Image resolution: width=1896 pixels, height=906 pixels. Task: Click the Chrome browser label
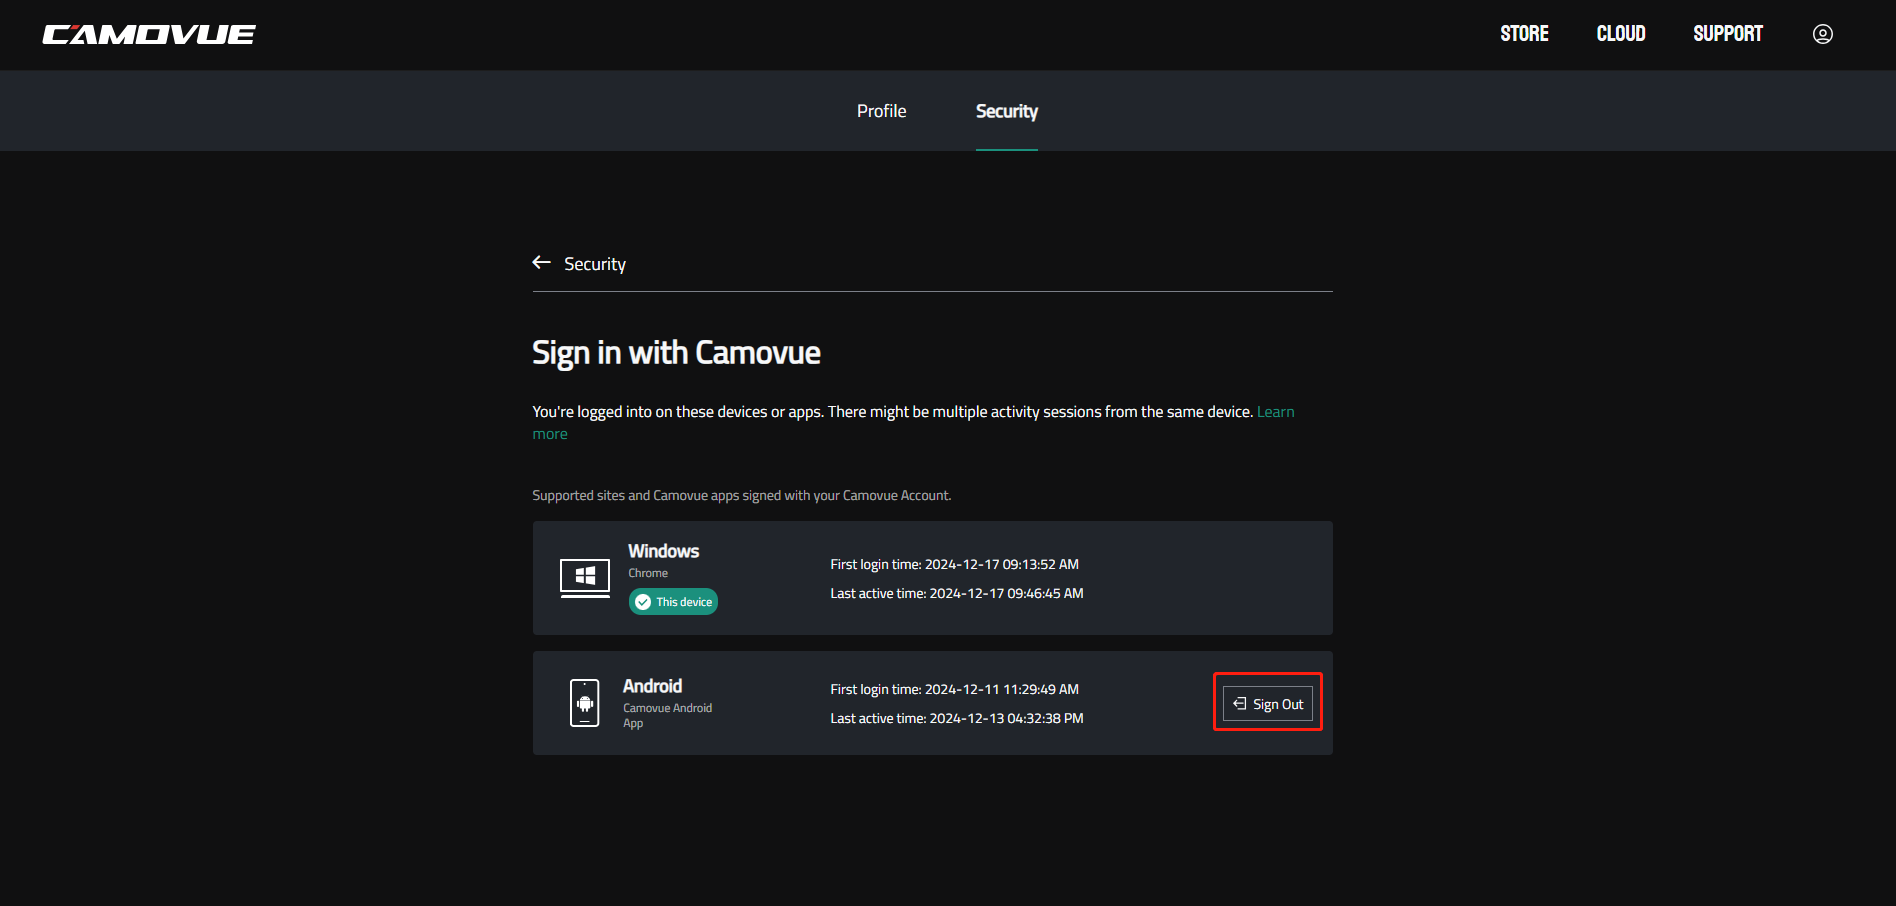point(648,573)
